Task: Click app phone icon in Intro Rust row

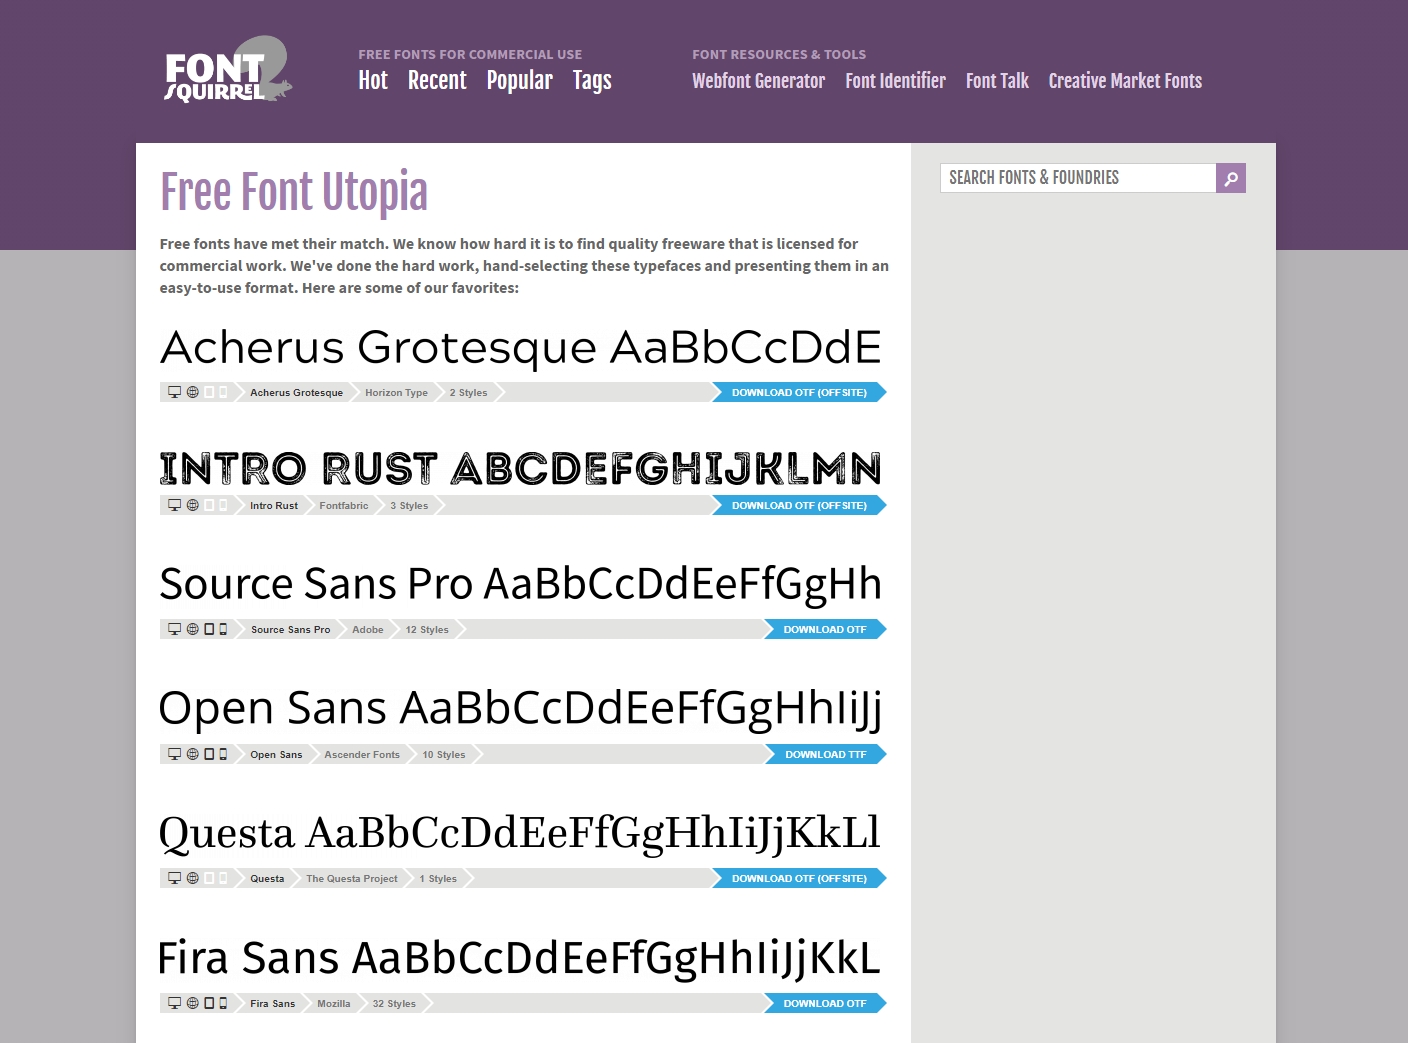Action: (x=223, y=505)
